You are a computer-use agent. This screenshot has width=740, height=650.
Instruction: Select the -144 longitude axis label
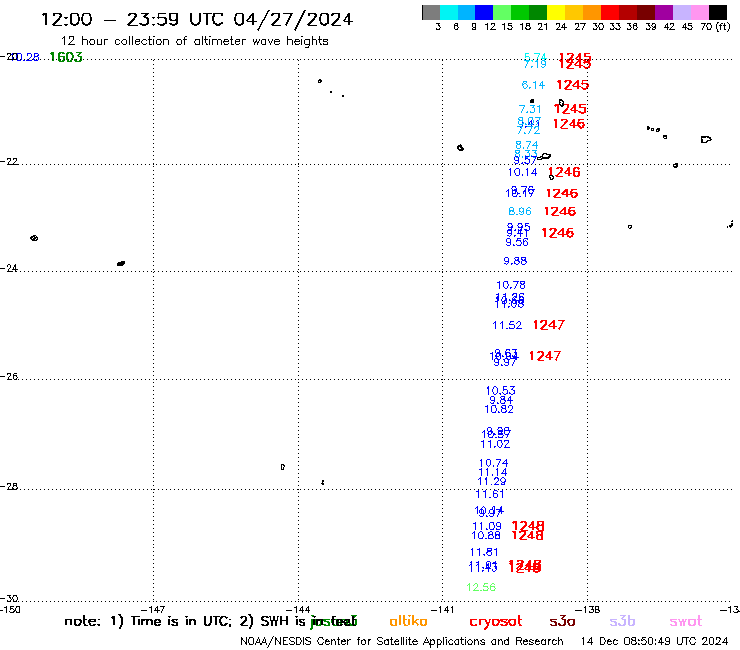point(298,609)
